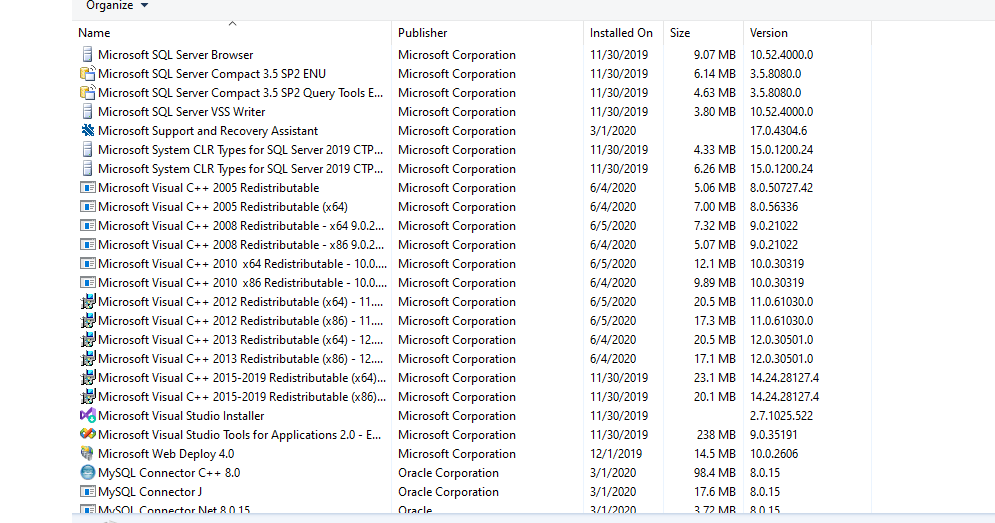This screenshot has height=523, width=995.
Task: Click version 17.0.4304.6 value
Action: tap(779, 131)
